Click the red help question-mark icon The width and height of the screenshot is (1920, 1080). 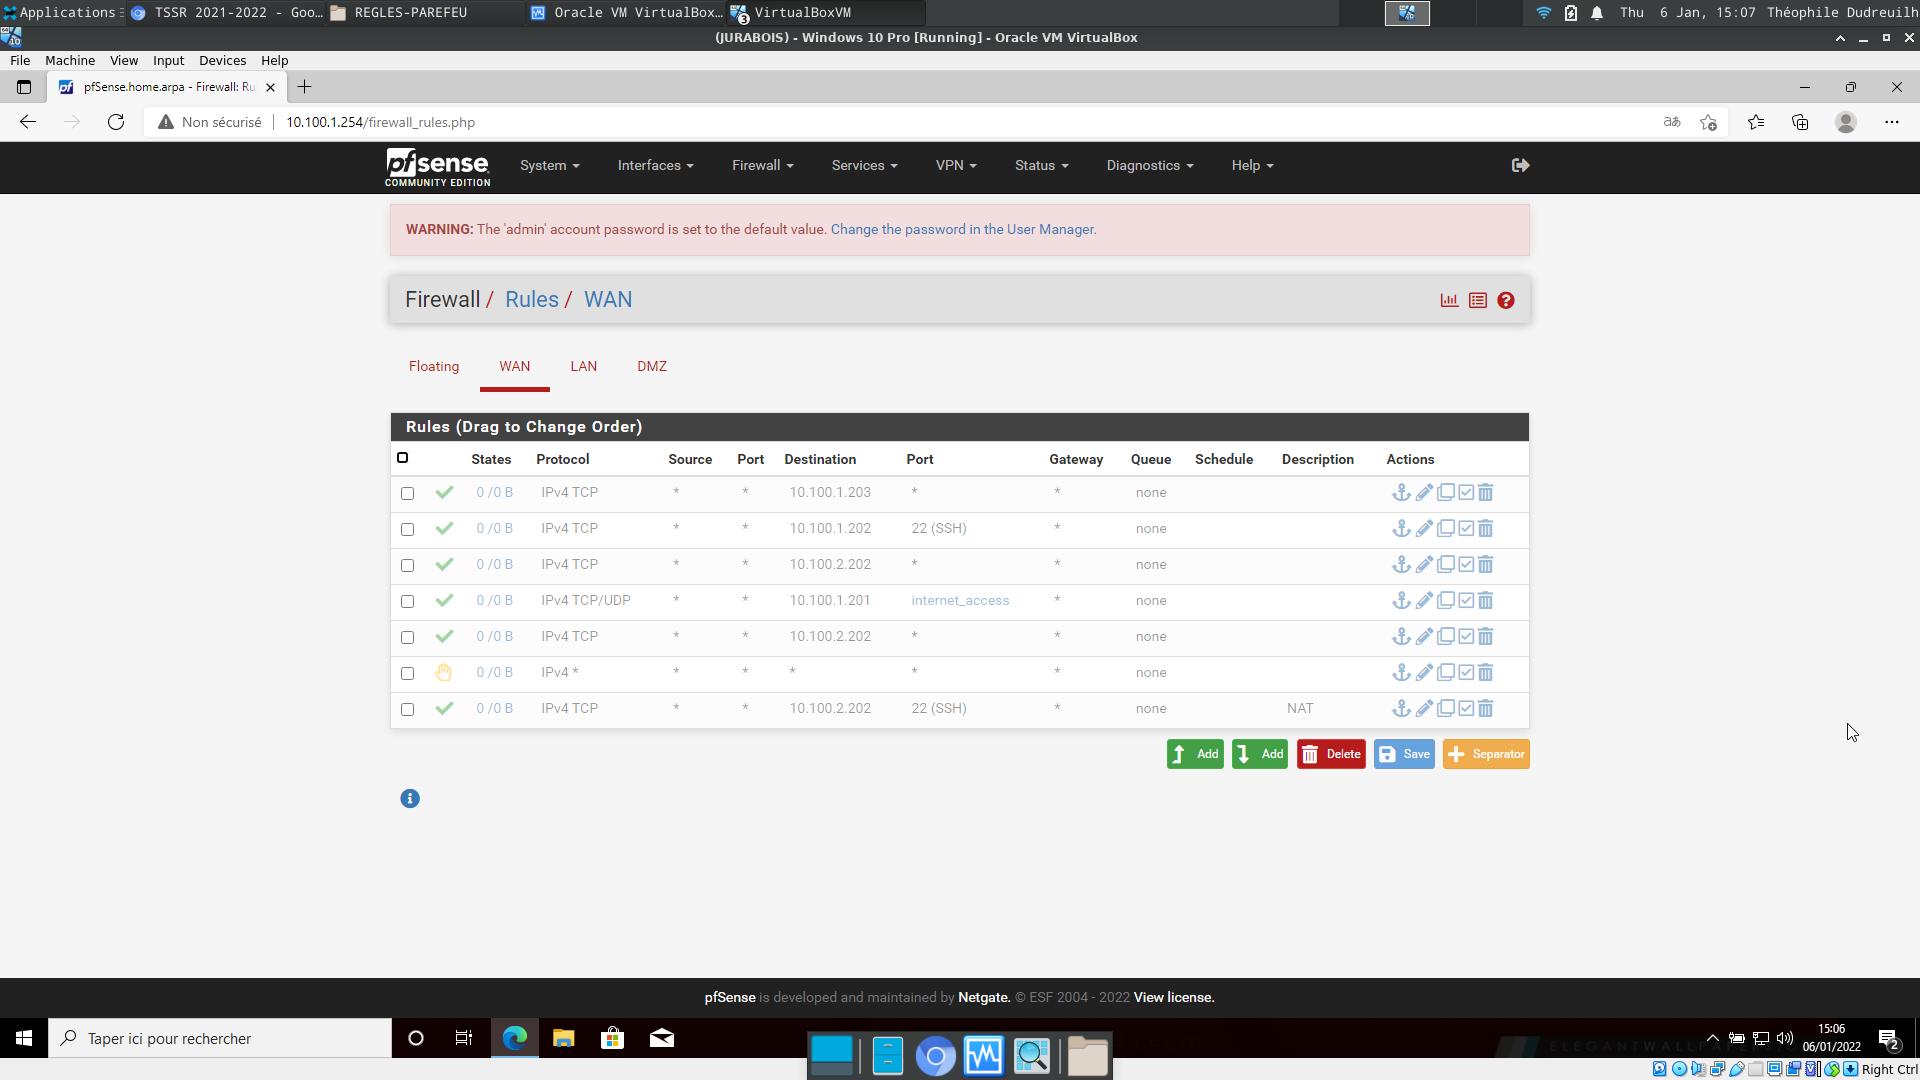point(1506,300)
